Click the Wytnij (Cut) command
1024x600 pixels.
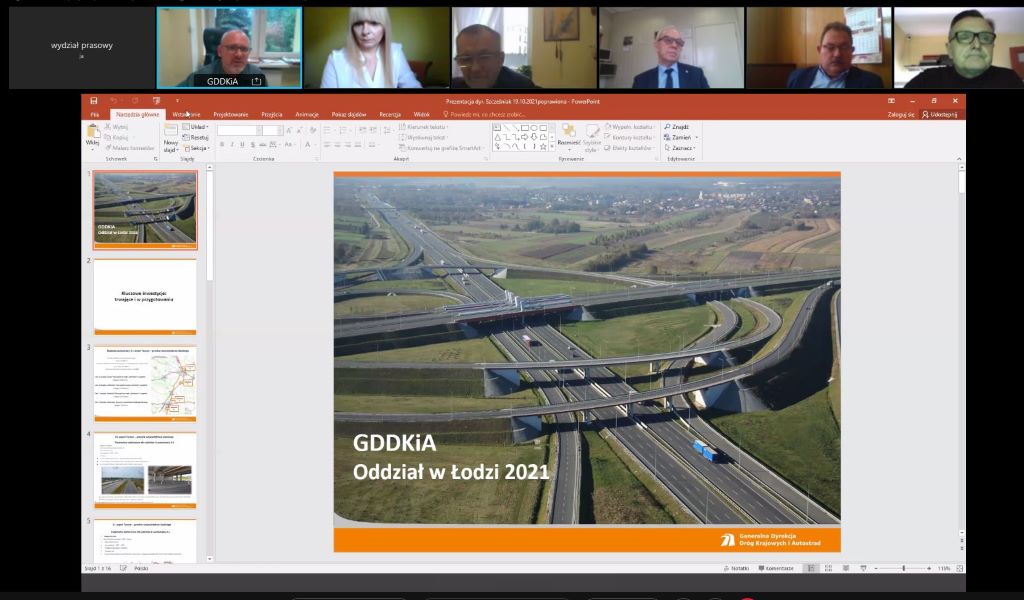tap(117, 127)
